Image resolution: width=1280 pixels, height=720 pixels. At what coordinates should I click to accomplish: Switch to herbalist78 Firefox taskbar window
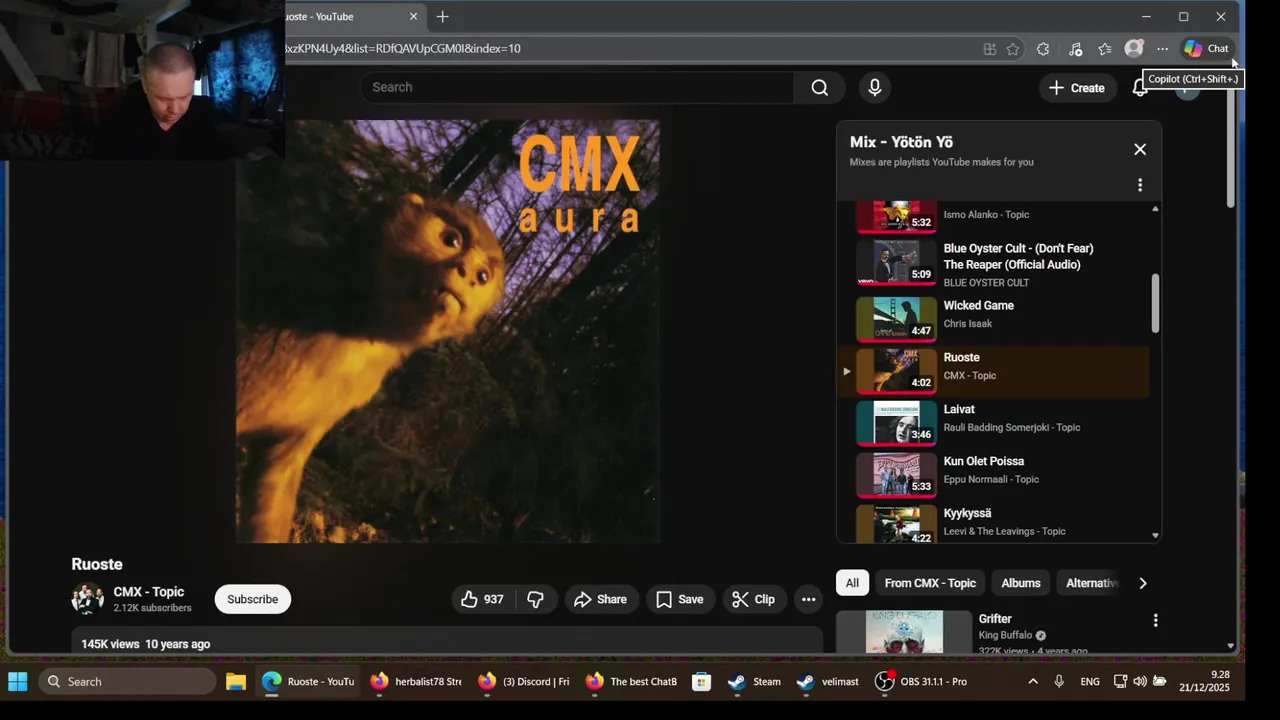[x=415, y=682]
